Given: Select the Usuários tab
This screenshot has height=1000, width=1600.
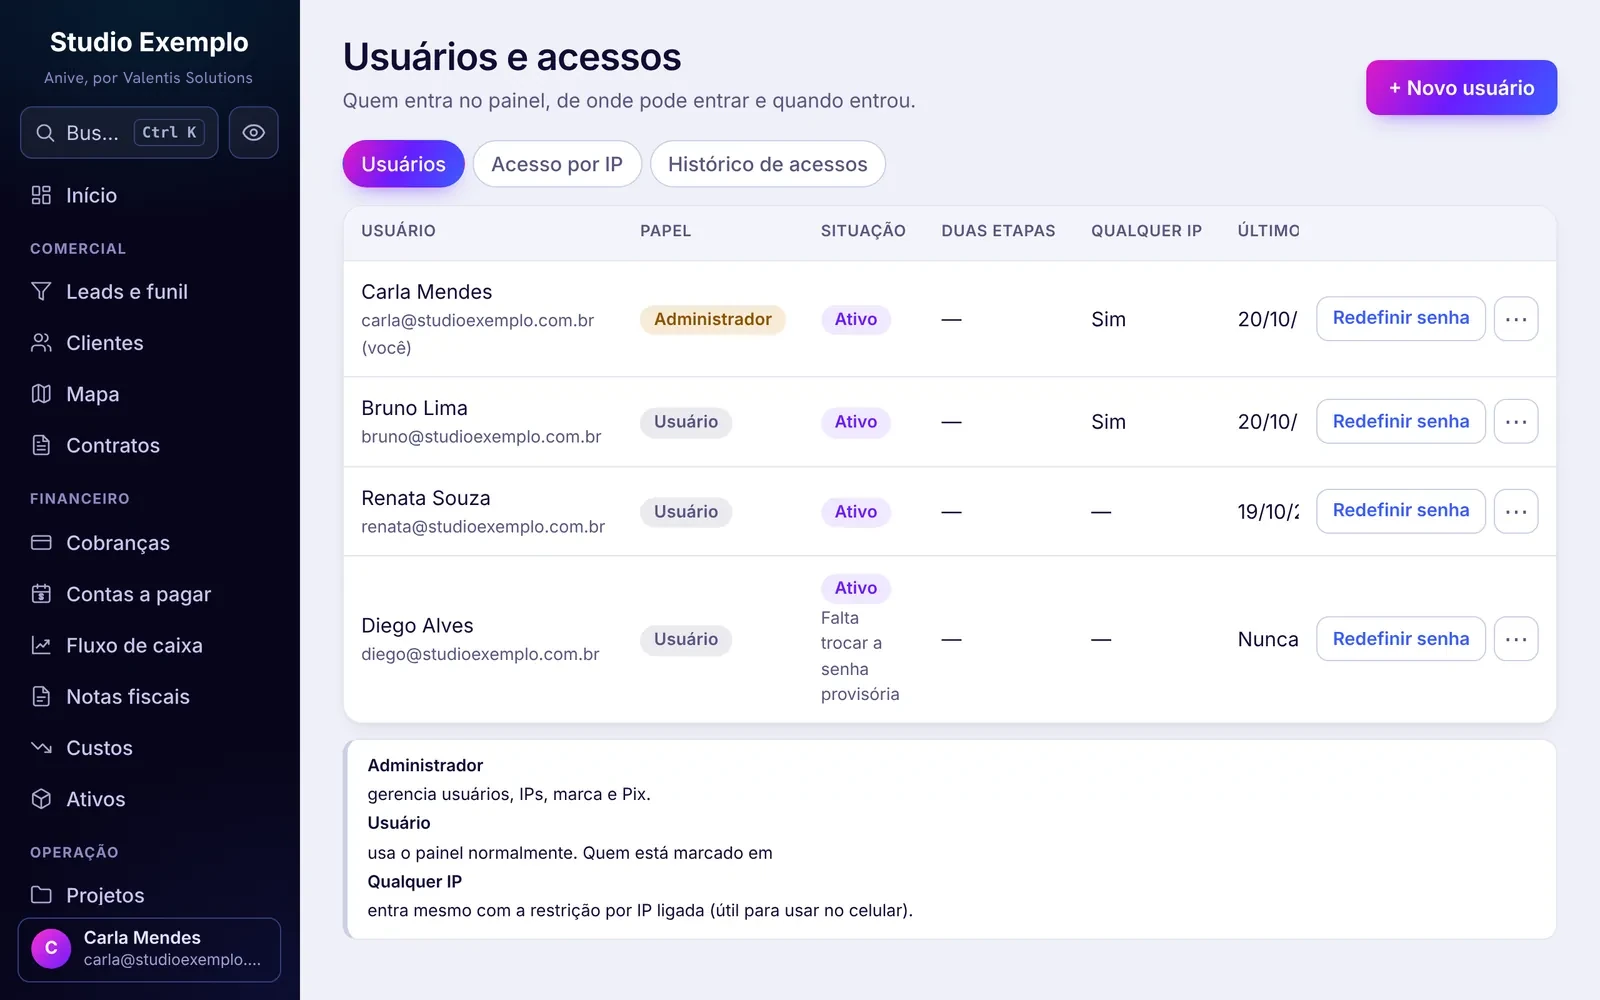Looking at the screenshot, I should click(x=404, y=164).
